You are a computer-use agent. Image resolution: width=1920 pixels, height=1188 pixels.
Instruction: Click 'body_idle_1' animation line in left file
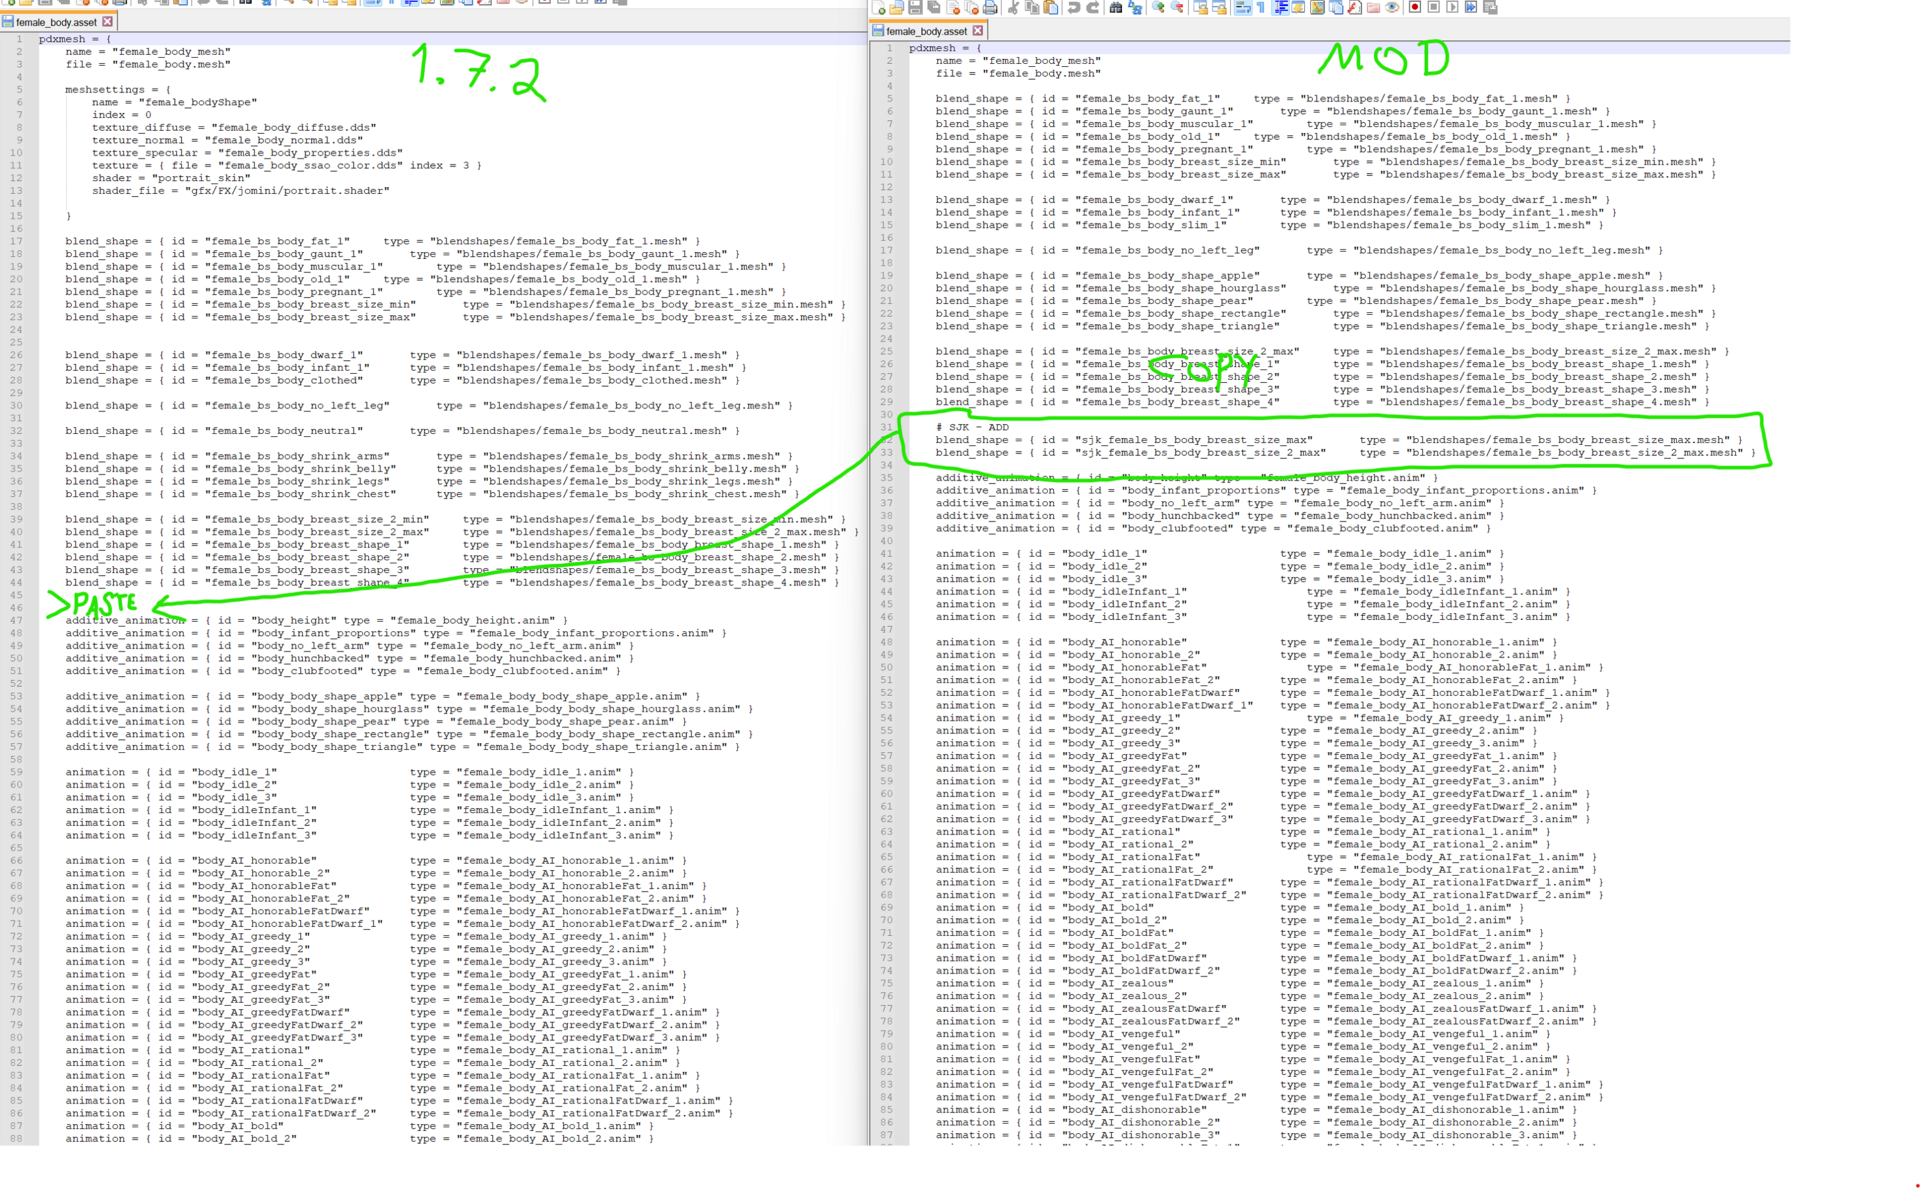(x=349, y=772)
